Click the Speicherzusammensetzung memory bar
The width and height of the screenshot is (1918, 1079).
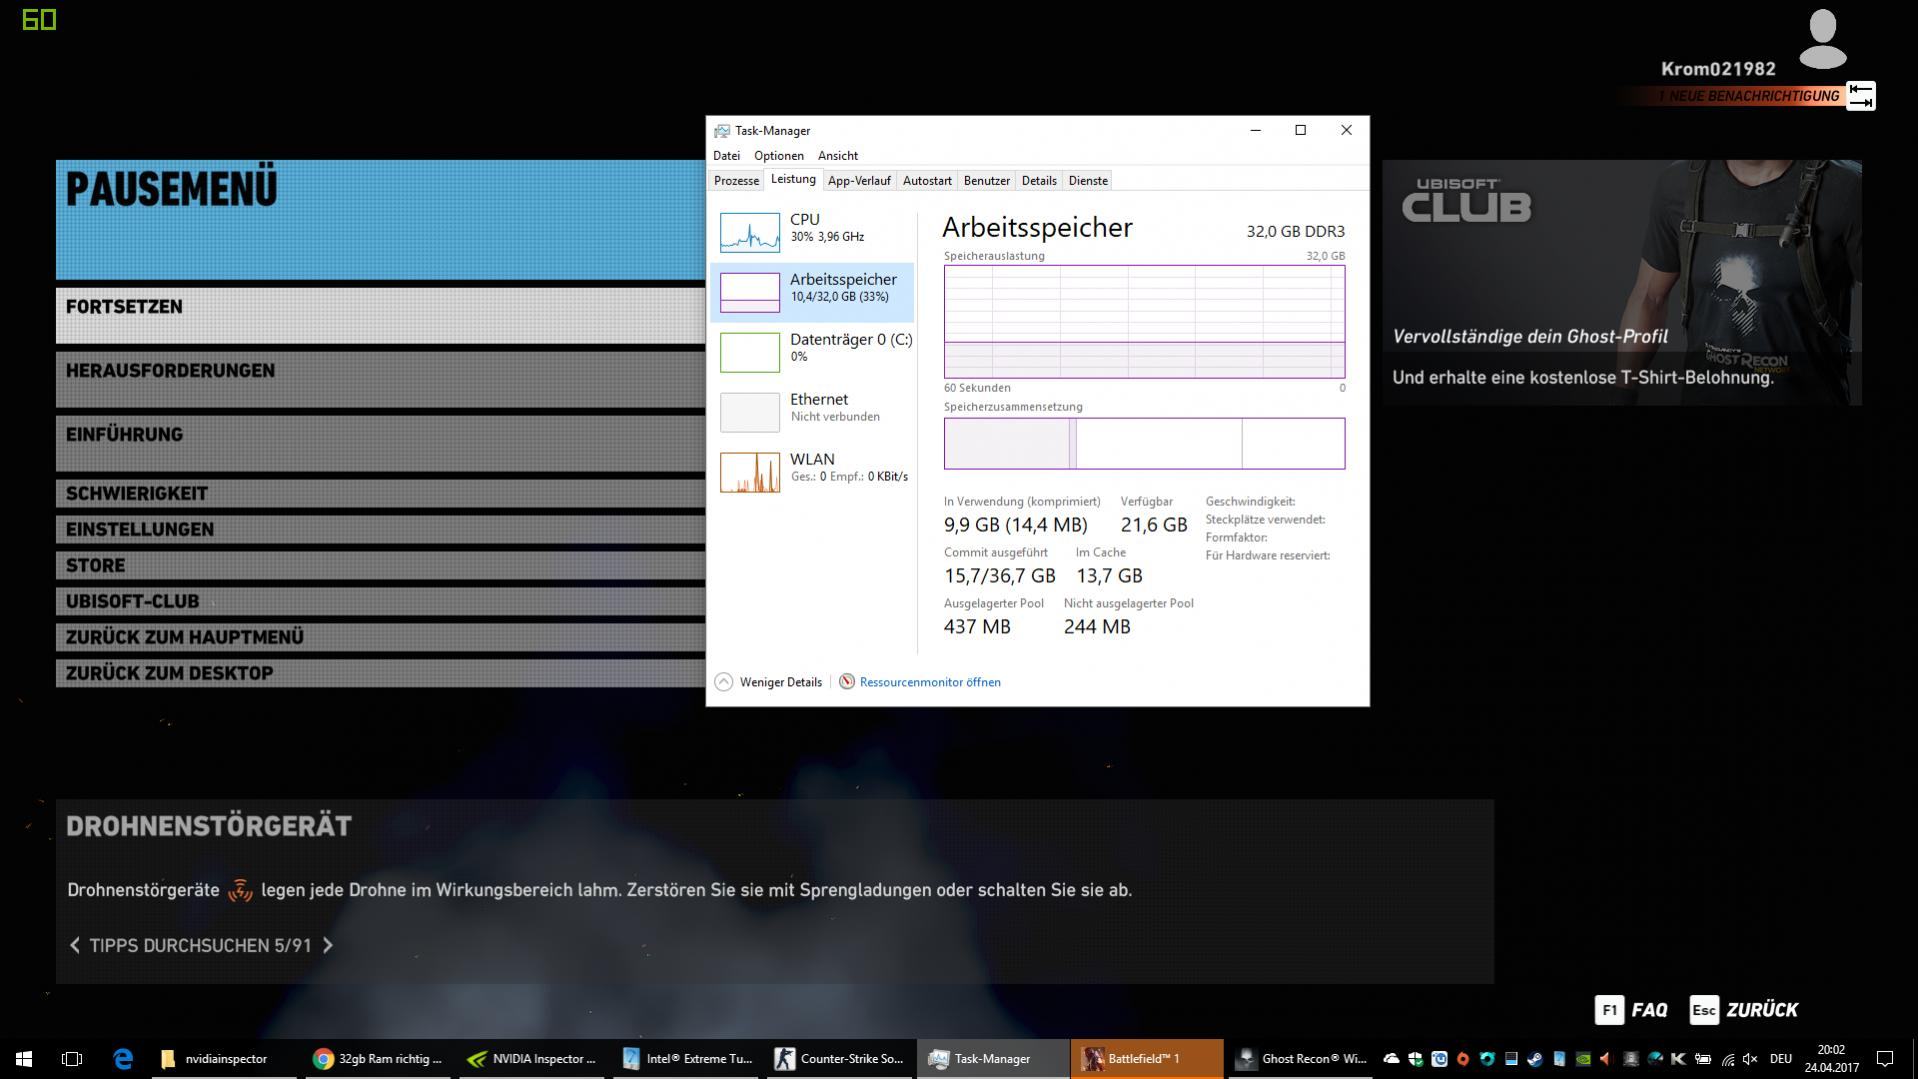coord(1144,443)
